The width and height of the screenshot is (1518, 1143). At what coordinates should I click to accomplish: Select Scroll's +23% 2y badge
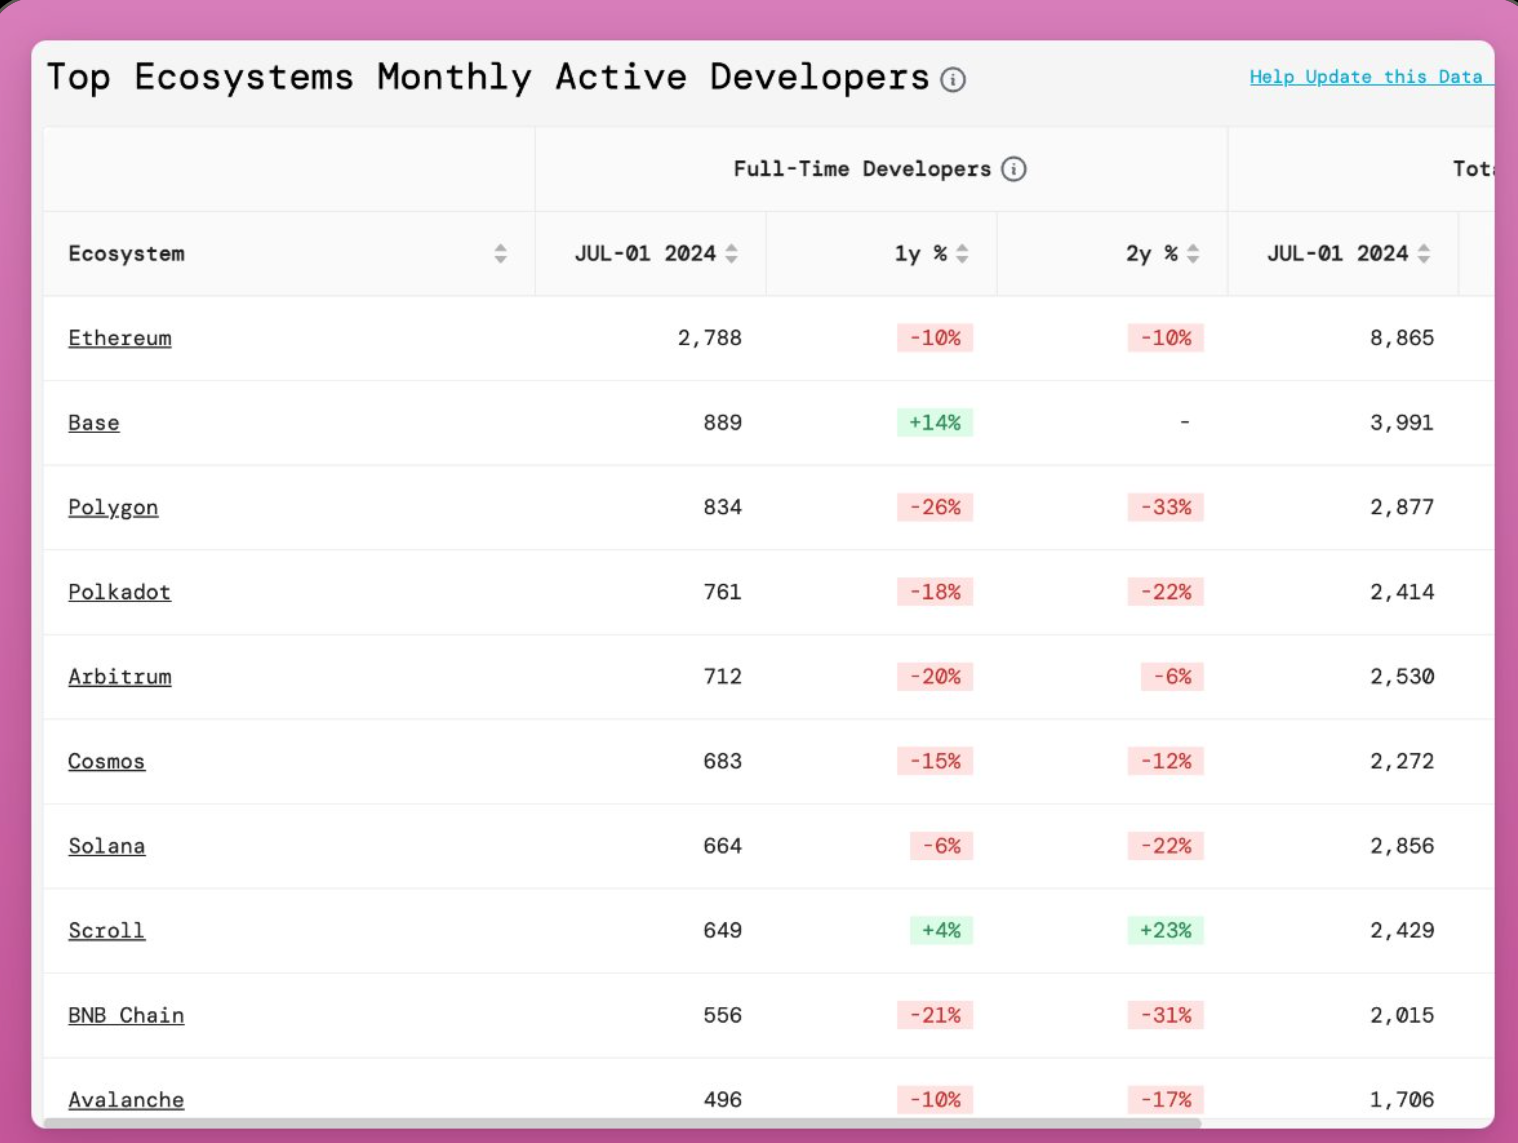pyautogui.click(x=1166, y=931)
